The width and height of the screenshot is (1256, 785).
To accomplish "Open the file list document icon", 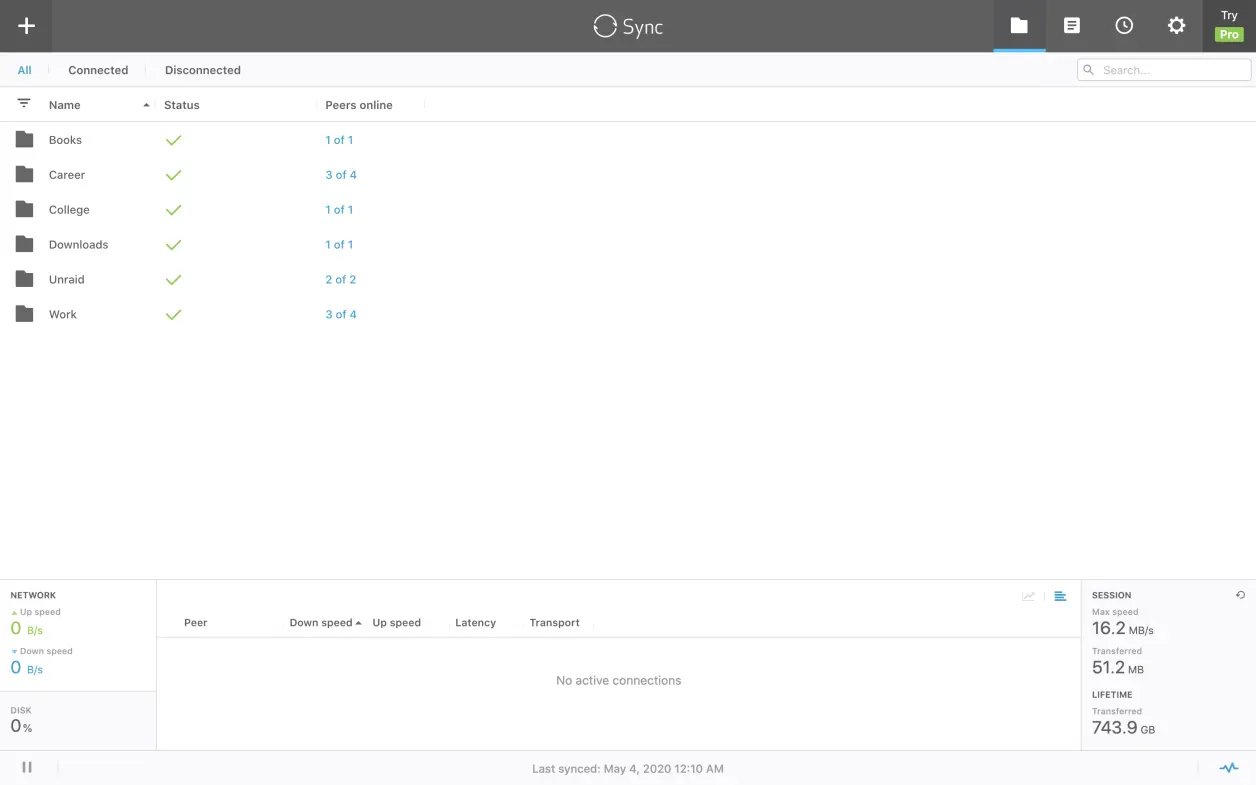I will 1072,26.
